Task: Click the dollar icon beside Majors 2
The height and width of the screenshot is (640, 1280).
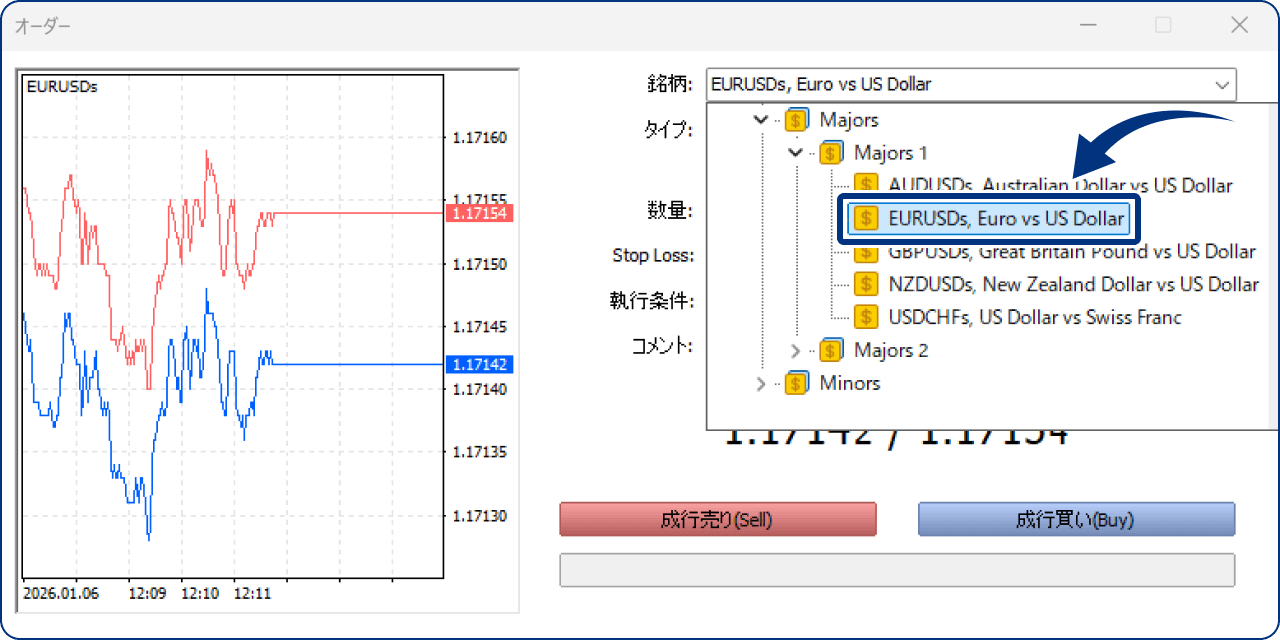Action: [831, 350]
